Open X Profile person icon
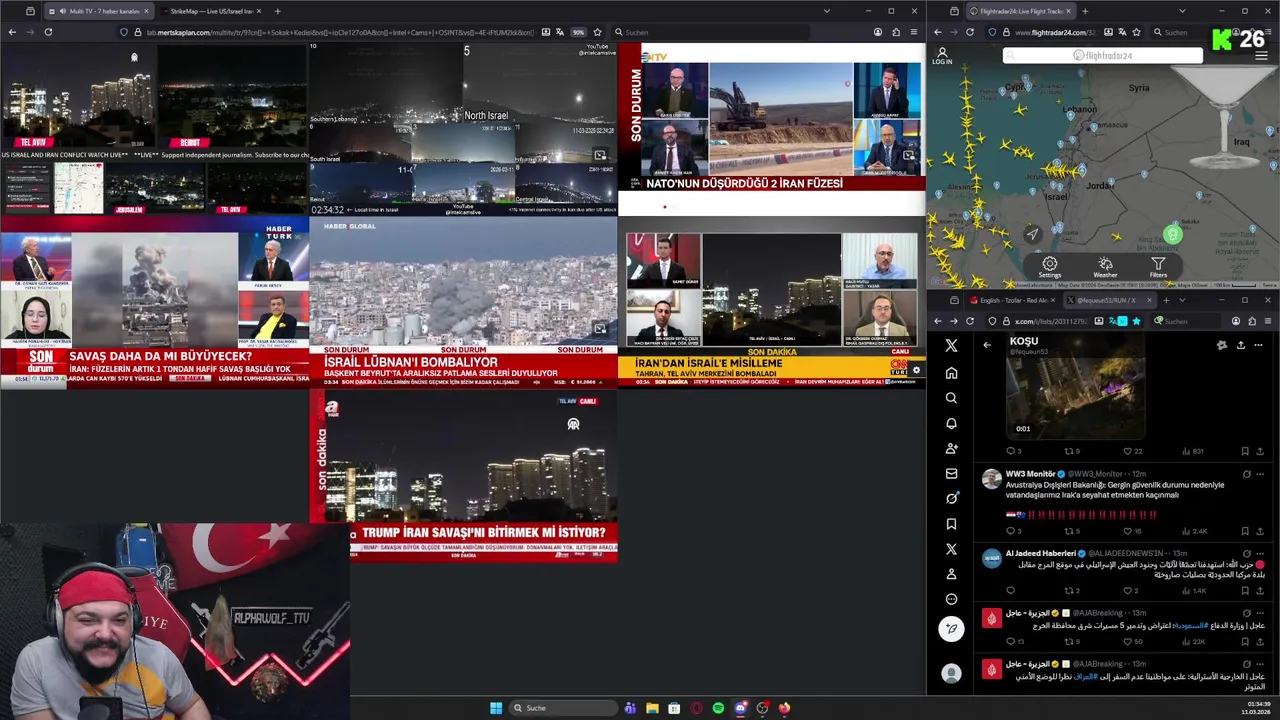The height and width of the screenshot is (720, 1280). (x=951, y=574)
